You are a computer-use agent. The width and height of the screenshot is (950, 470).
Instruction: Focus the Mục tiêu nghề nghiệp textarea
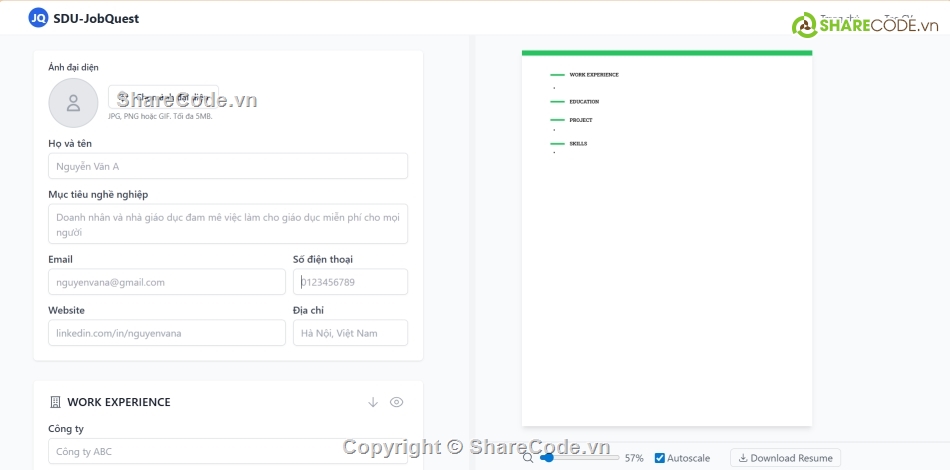(227, 224)
